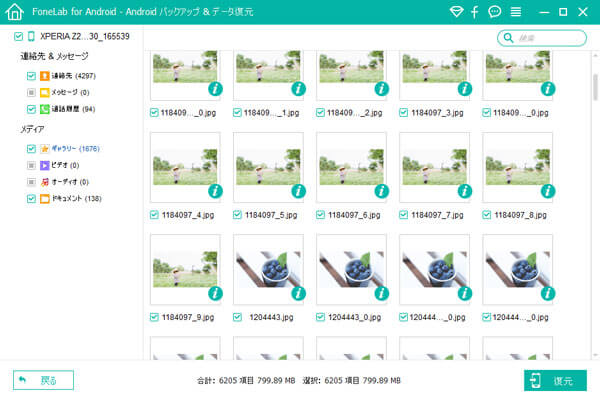This screenshot has width=600, height=399.
Task: Click the call history phone icon
Action: (45, 109)
